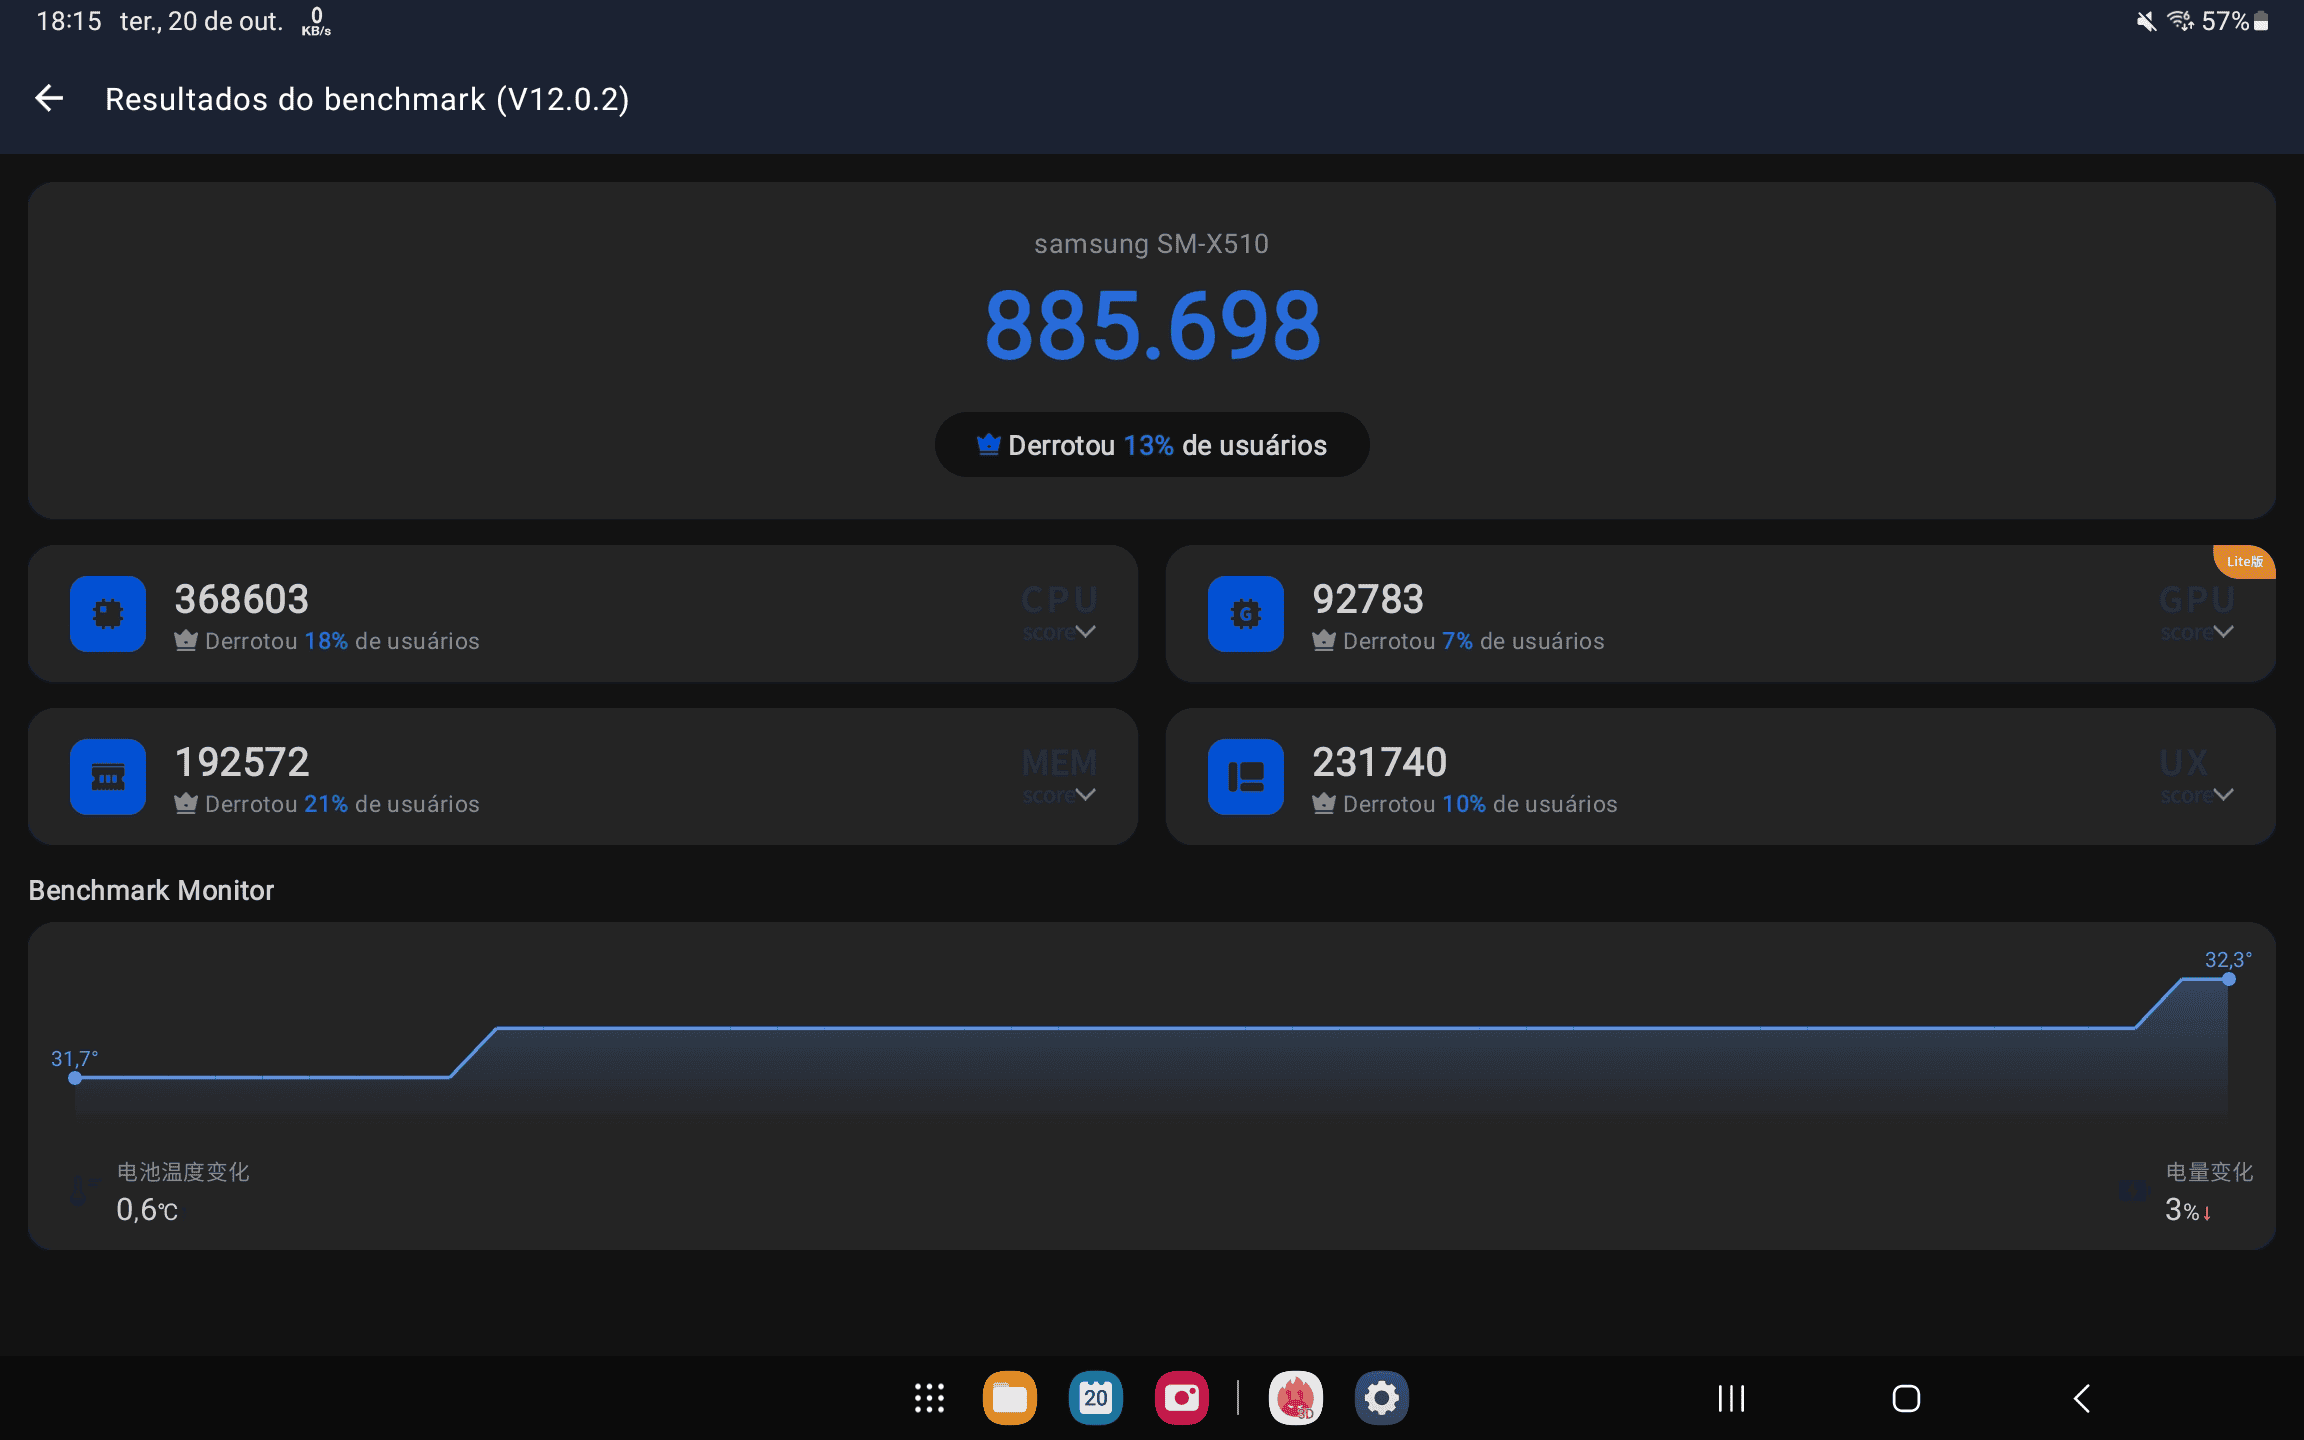This screenshot has width=2304, height=1440.
Task: Open the AnTuTu 3D app icon
Action: (1296, 1398)
